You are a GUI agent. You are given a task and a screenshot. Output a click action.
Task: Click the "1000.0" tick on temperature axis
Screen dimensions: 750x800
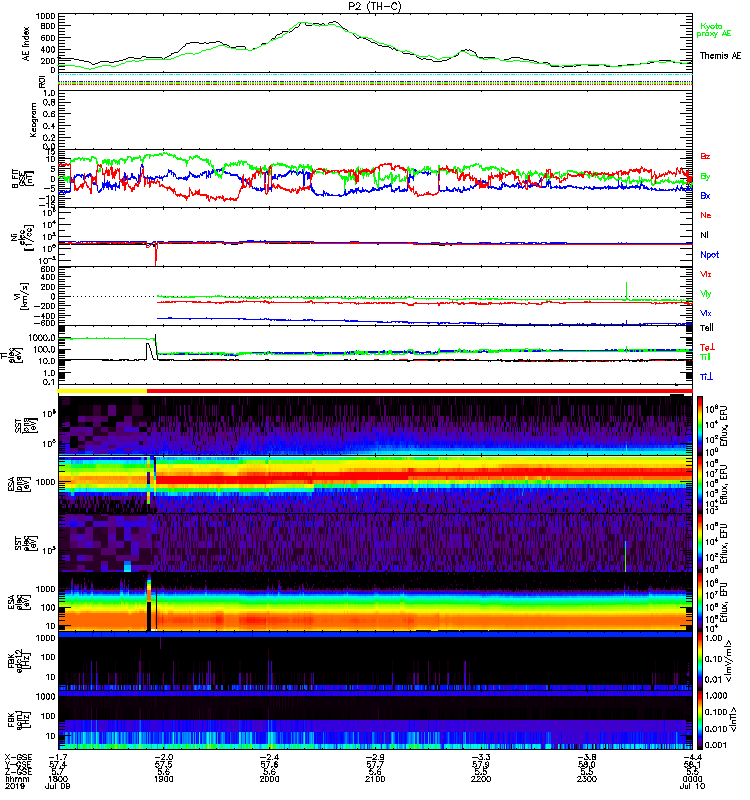click(42, 338)
